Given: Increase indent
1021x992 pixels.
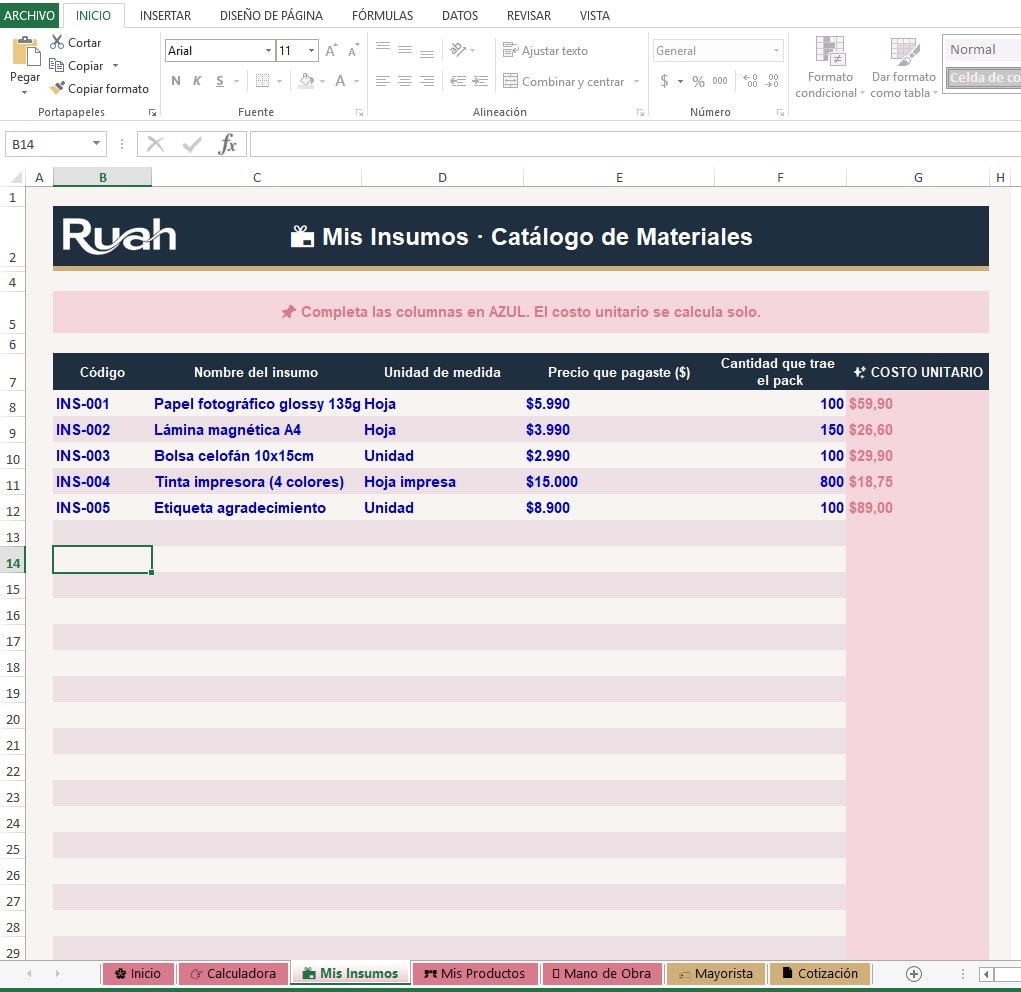Looking at the screenshot, I should tap(481, 81).
